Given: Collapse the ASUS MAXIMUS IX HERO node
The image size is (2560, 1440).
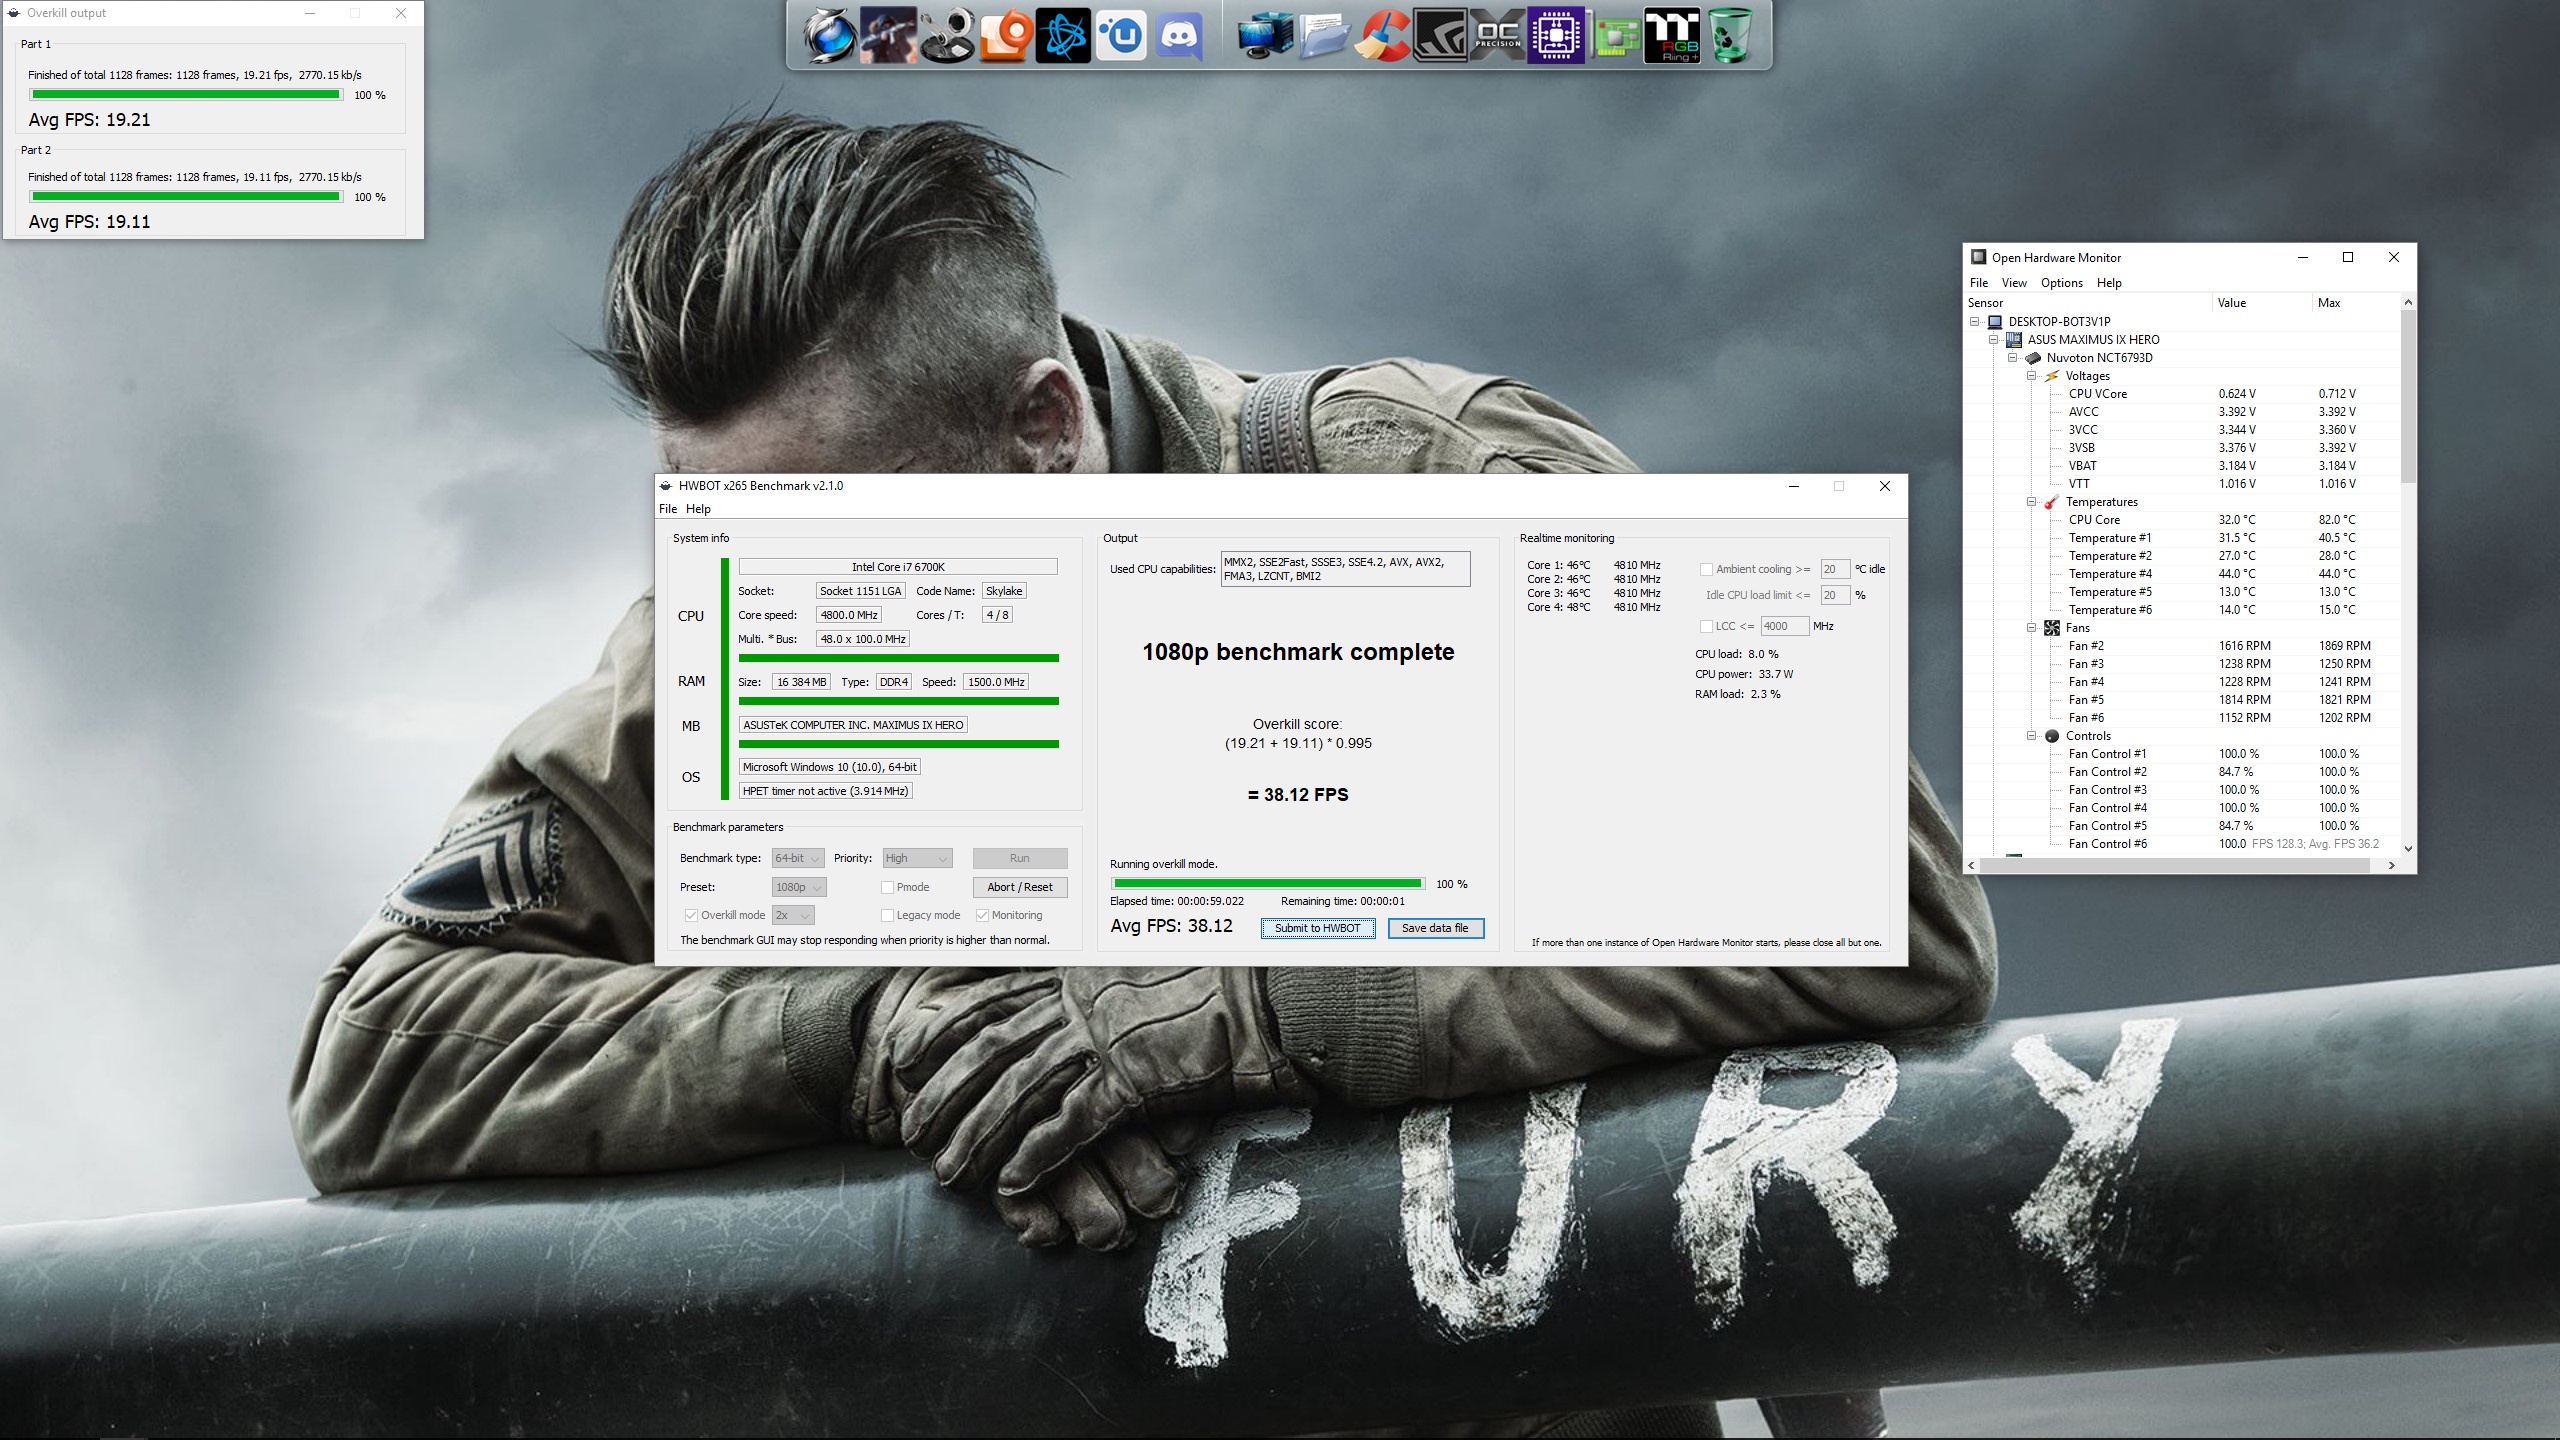Looking at the screenshot, I should [1994, 340].
